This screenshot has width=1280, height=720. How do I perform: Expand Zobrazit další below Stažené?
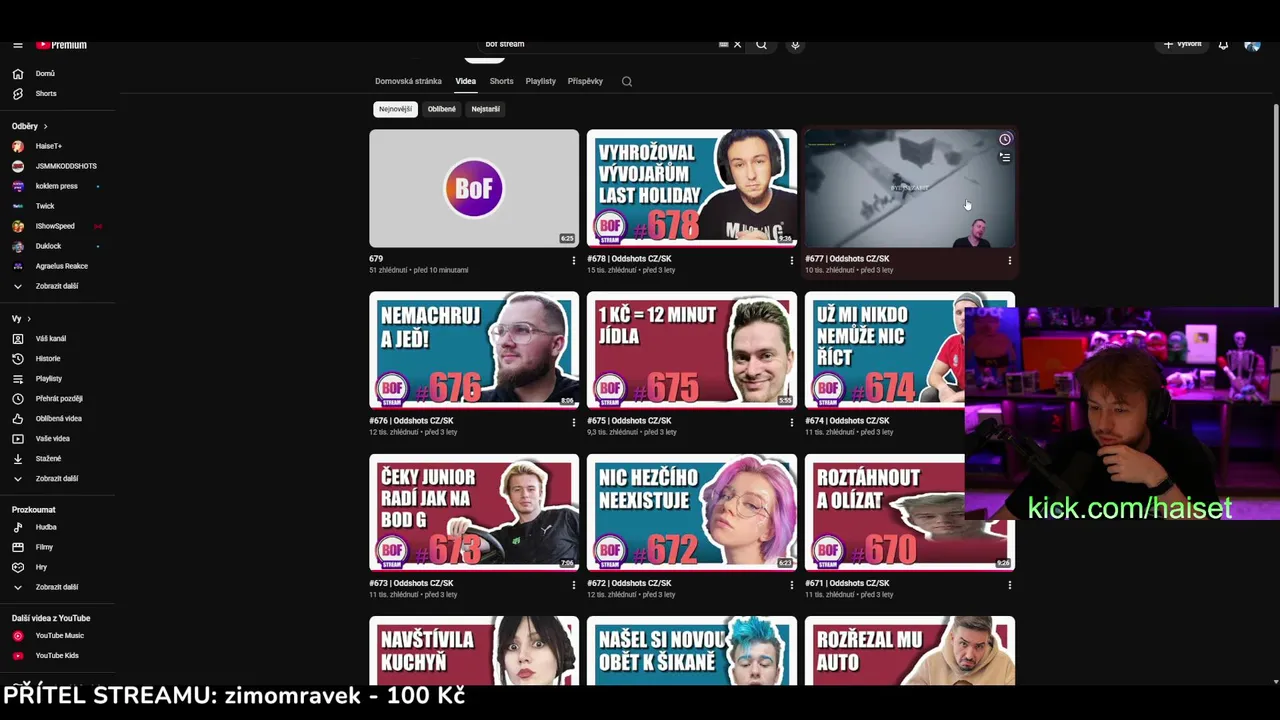pos(58,479)
